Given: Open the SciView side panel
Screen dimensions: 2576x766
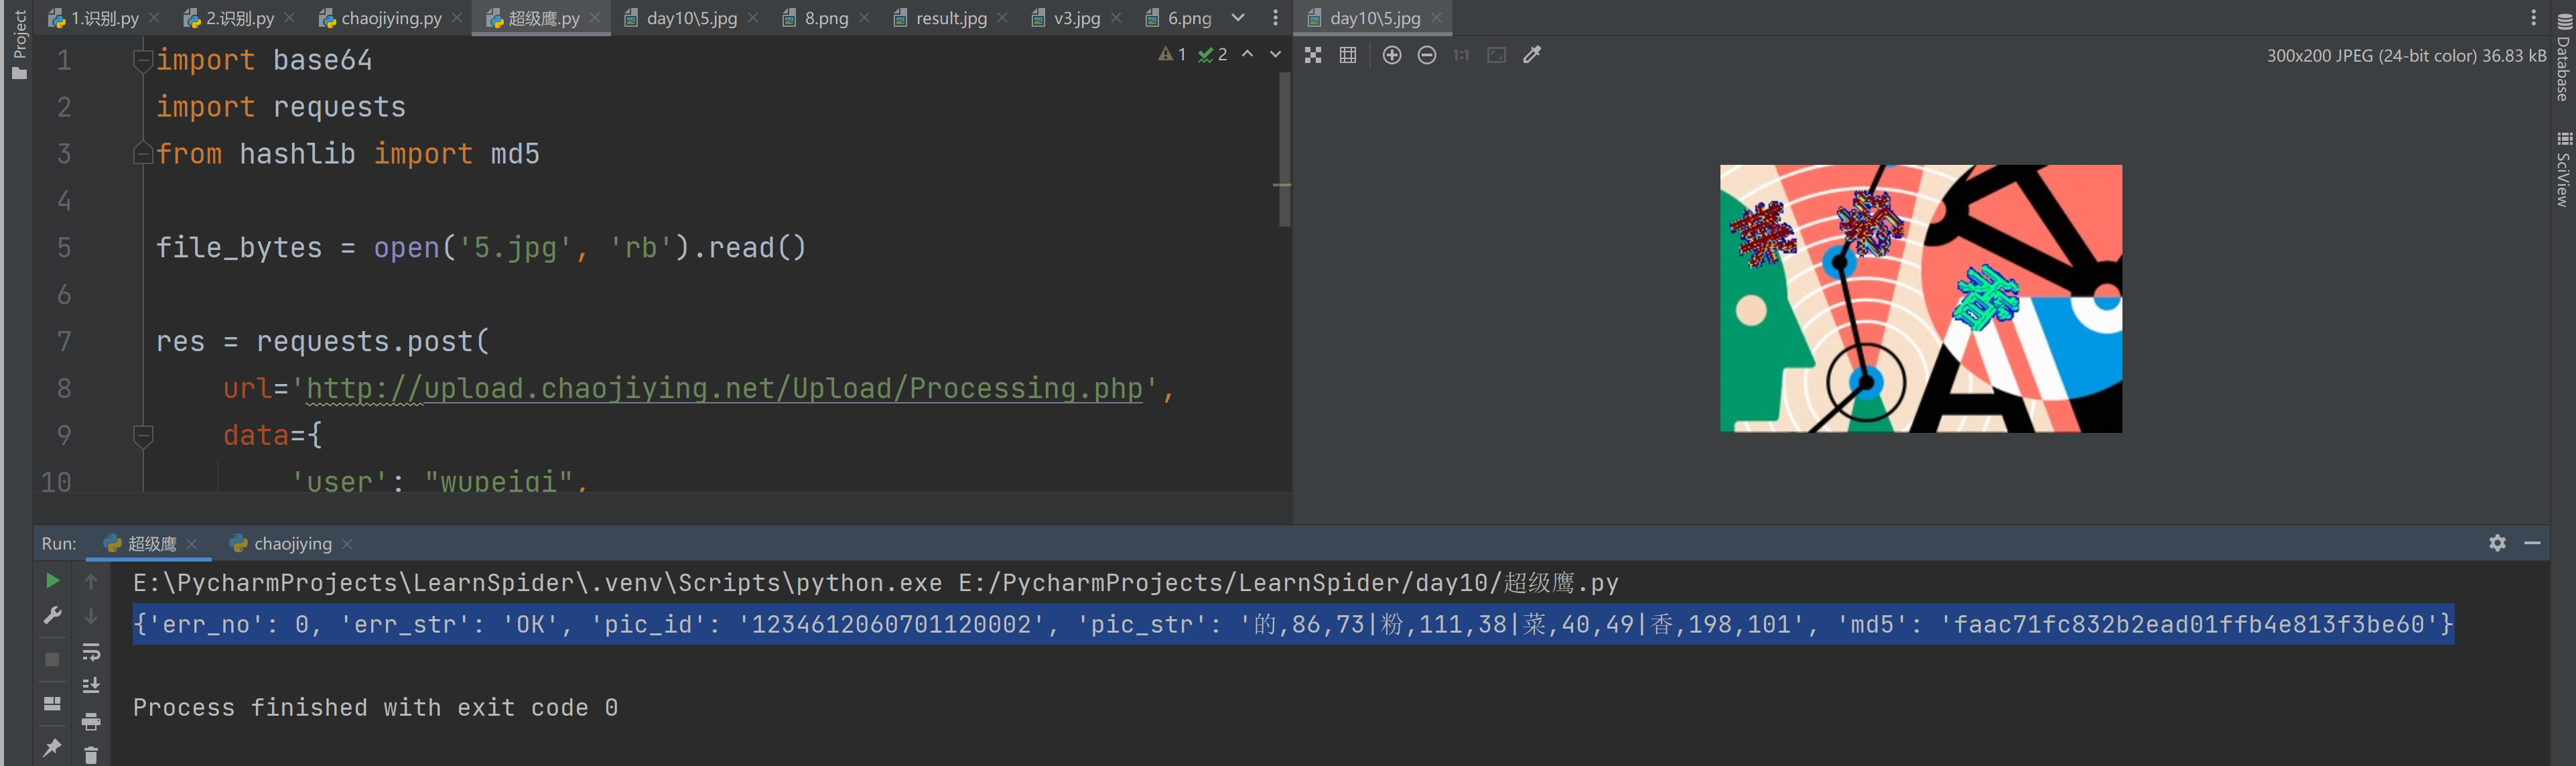Looking at the screenshot, I should (x=2563, y=169).
